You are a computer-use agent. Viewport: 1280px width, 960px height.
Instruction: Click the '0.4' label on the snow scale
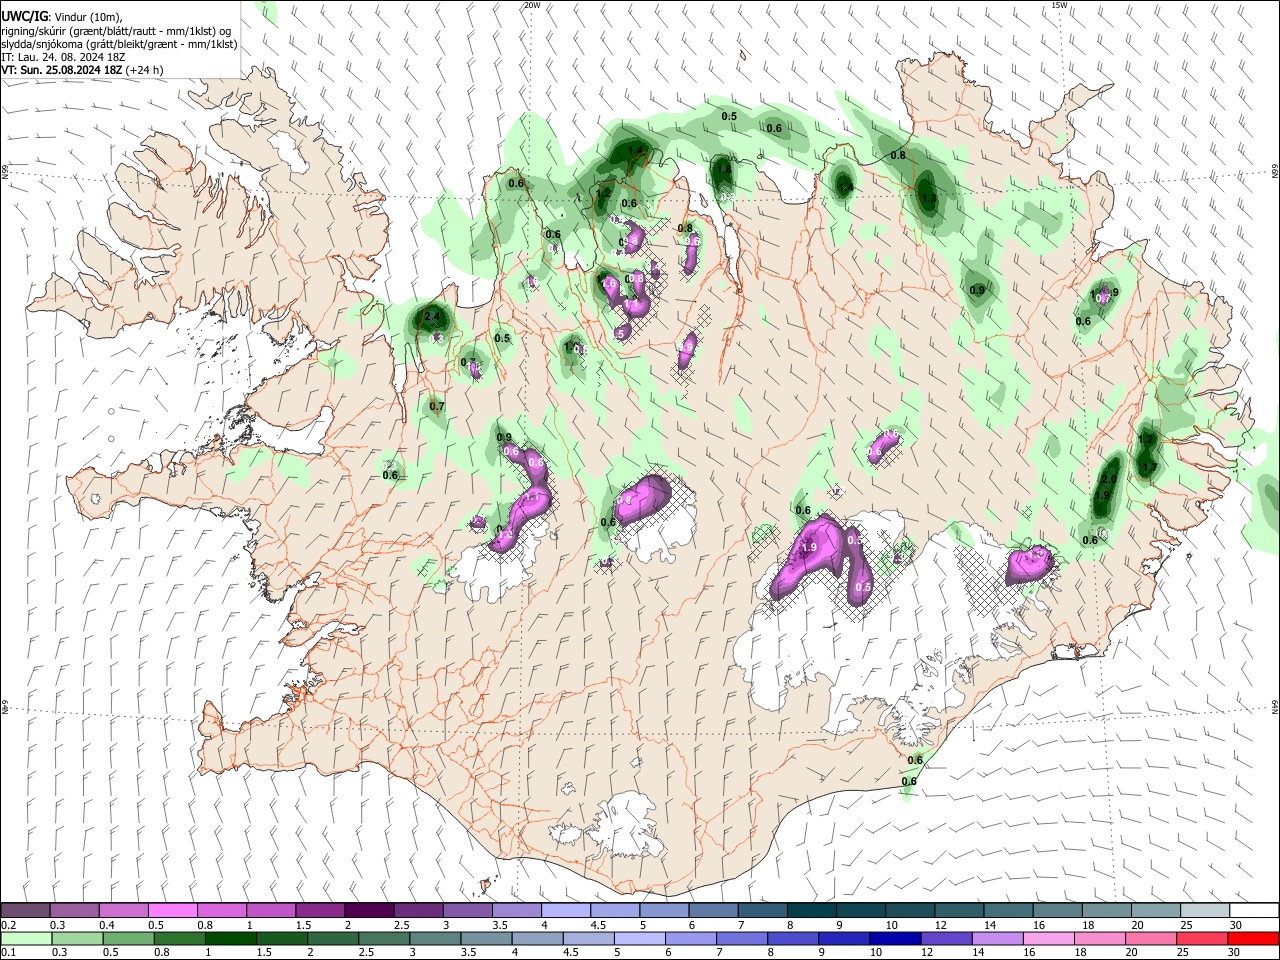coord(107,925)
